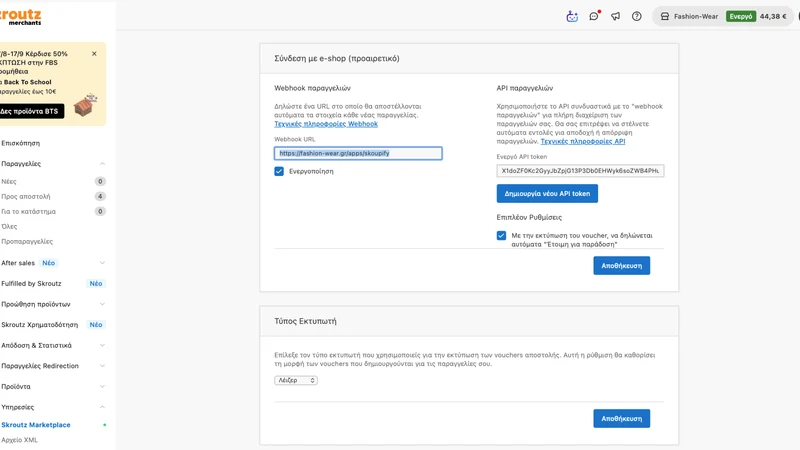The width and height of the screenshot is (800, 450).
Task: Open the help question mark icon
Action: click(x=637, y=16)
